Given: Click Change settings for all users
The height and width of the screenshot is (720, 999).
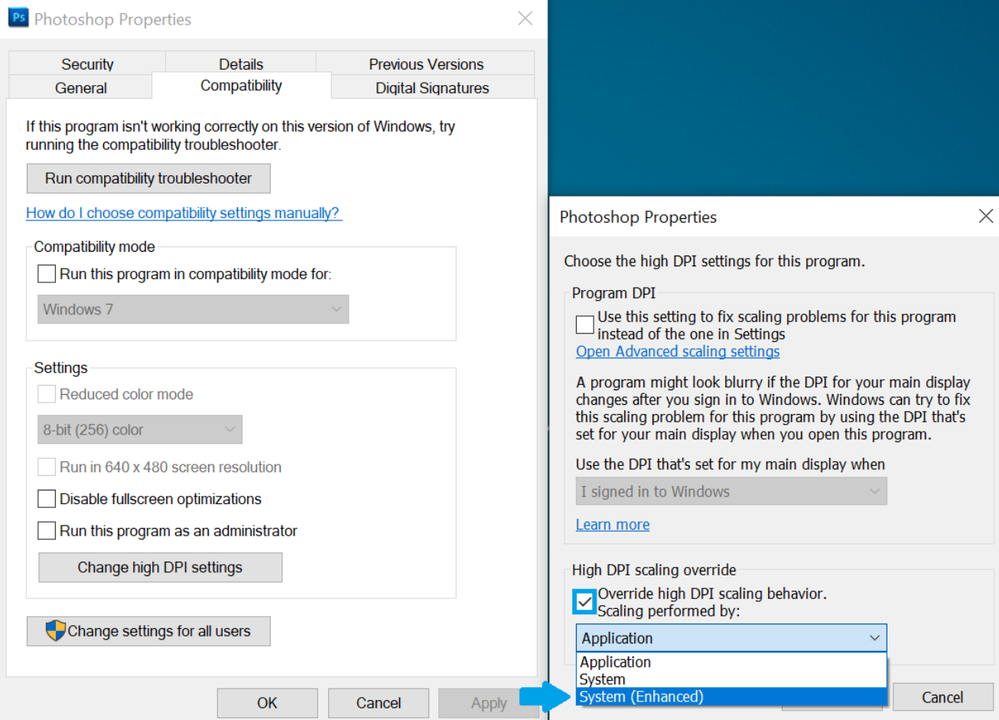Looking at the screenshot, I should [148, 631].
